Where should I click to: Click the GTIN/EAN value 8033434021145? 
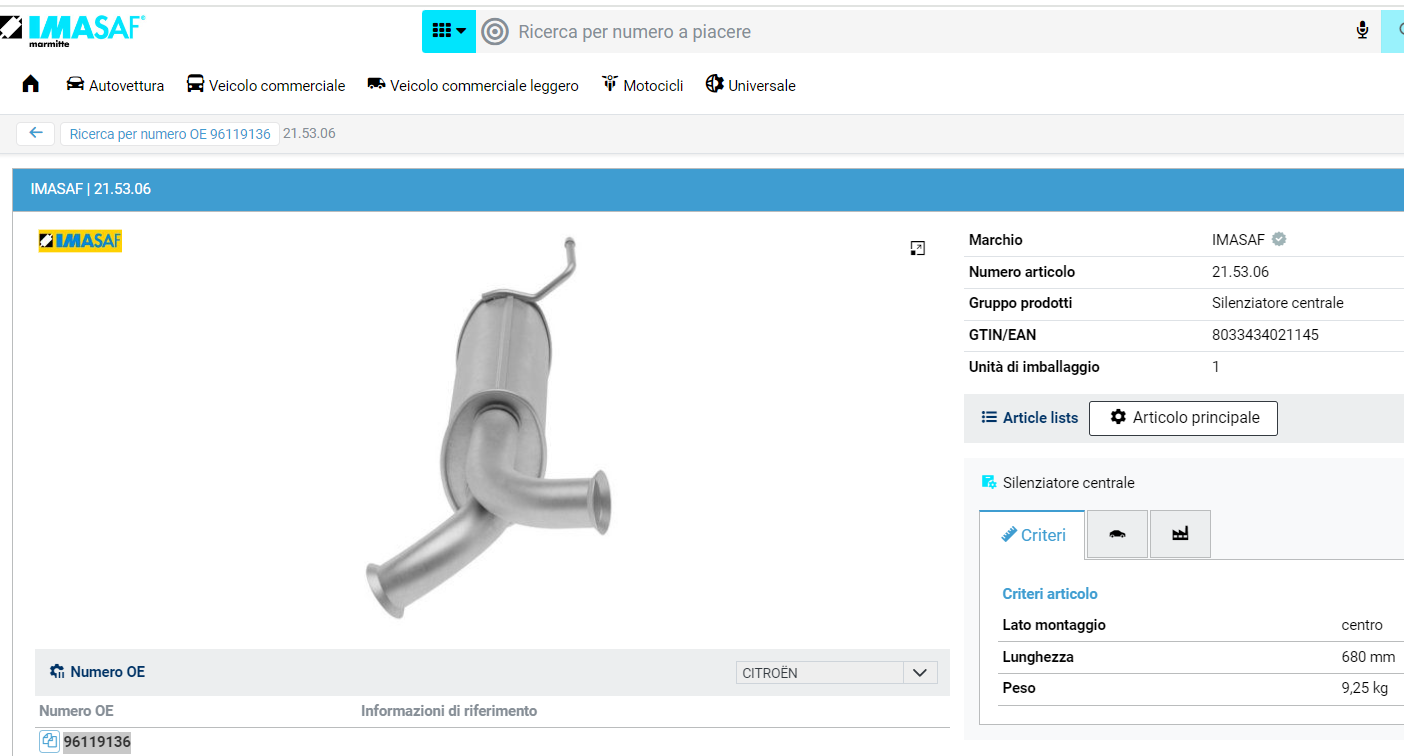coord(1265,335)
